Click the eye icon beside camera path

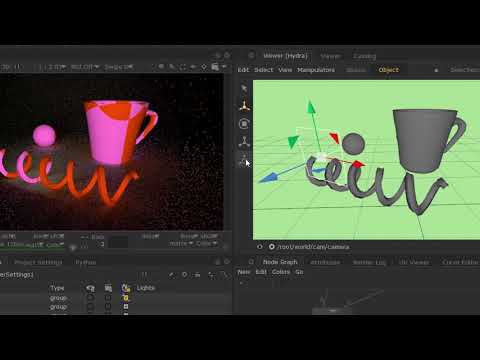(260, 247)
